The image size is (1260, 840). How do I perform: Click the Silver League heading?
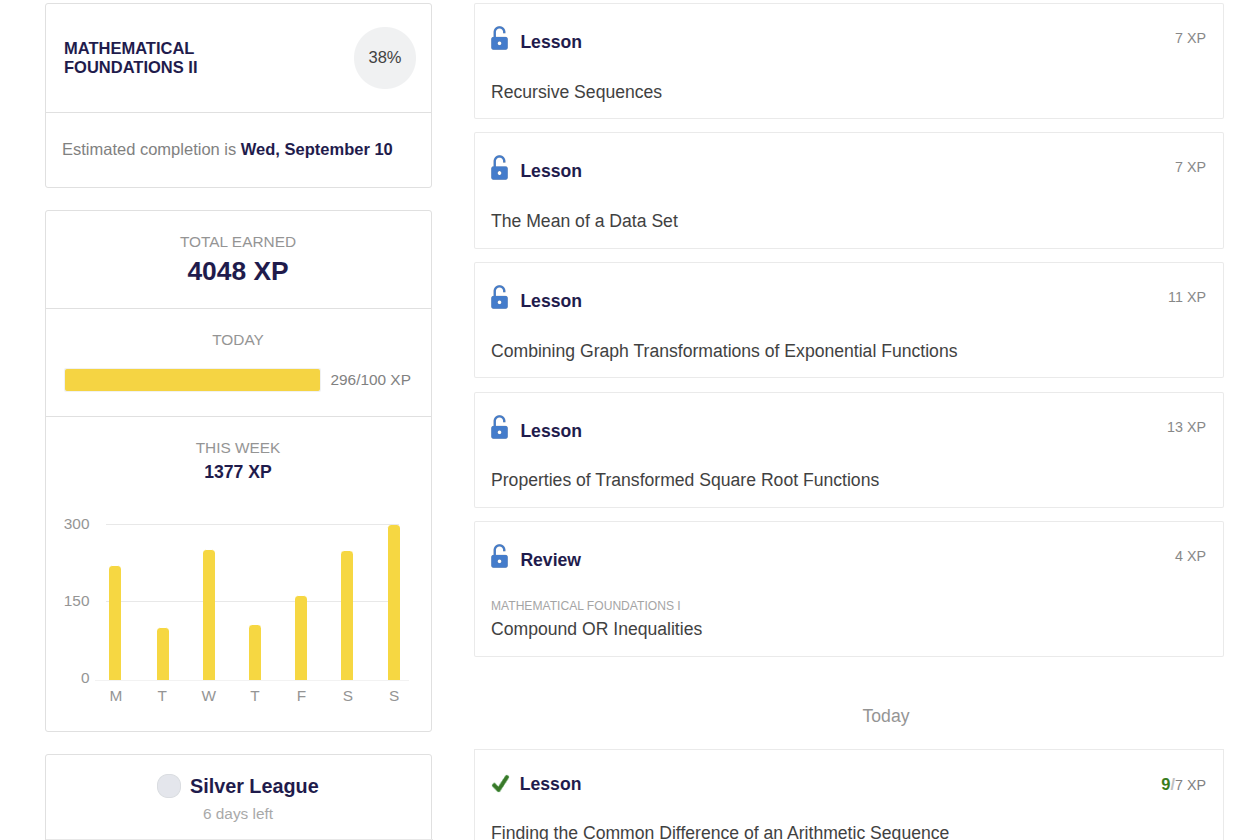[254, 786]
